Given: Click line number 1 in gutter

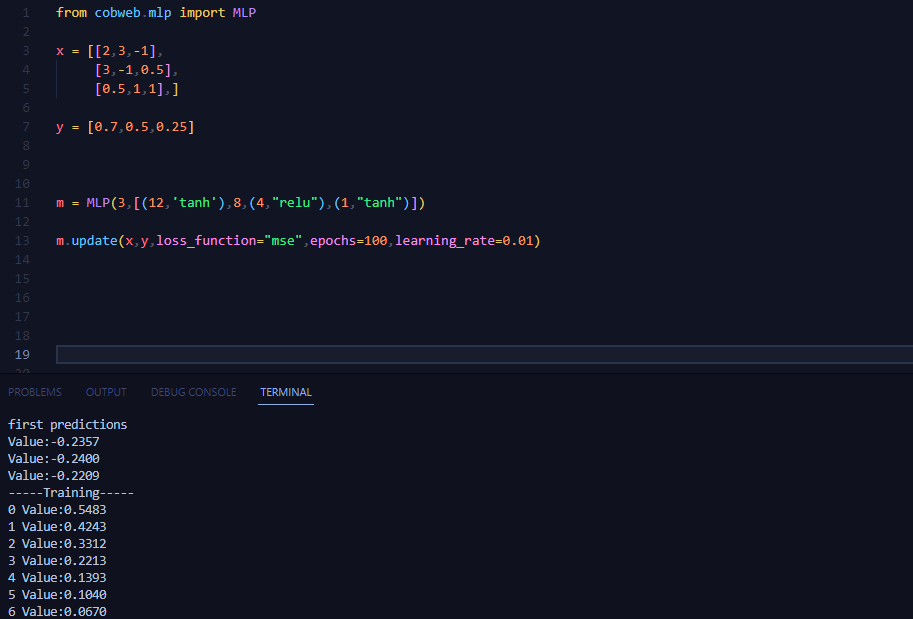Looking at the screenshot, I should coord(26,13).
